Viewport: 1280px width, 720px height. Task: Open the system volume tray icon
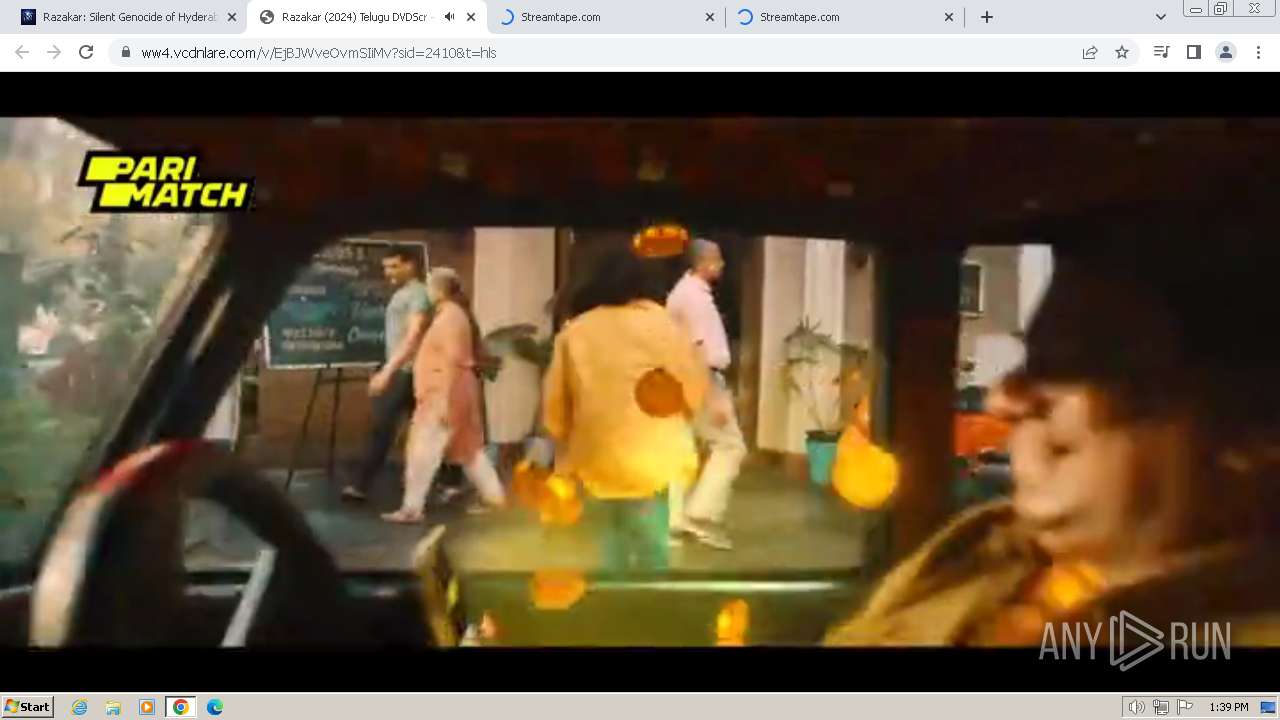click(x=1136, y=707)
